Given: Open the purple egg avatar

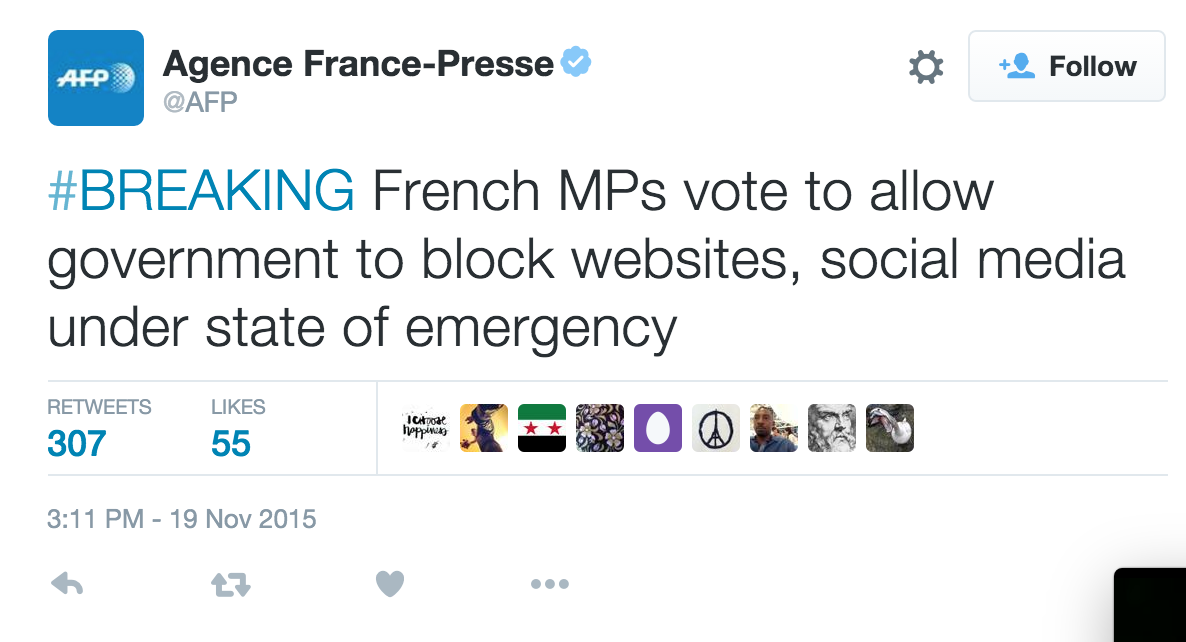Looking at the screenshot, I should tap(657, 428).
